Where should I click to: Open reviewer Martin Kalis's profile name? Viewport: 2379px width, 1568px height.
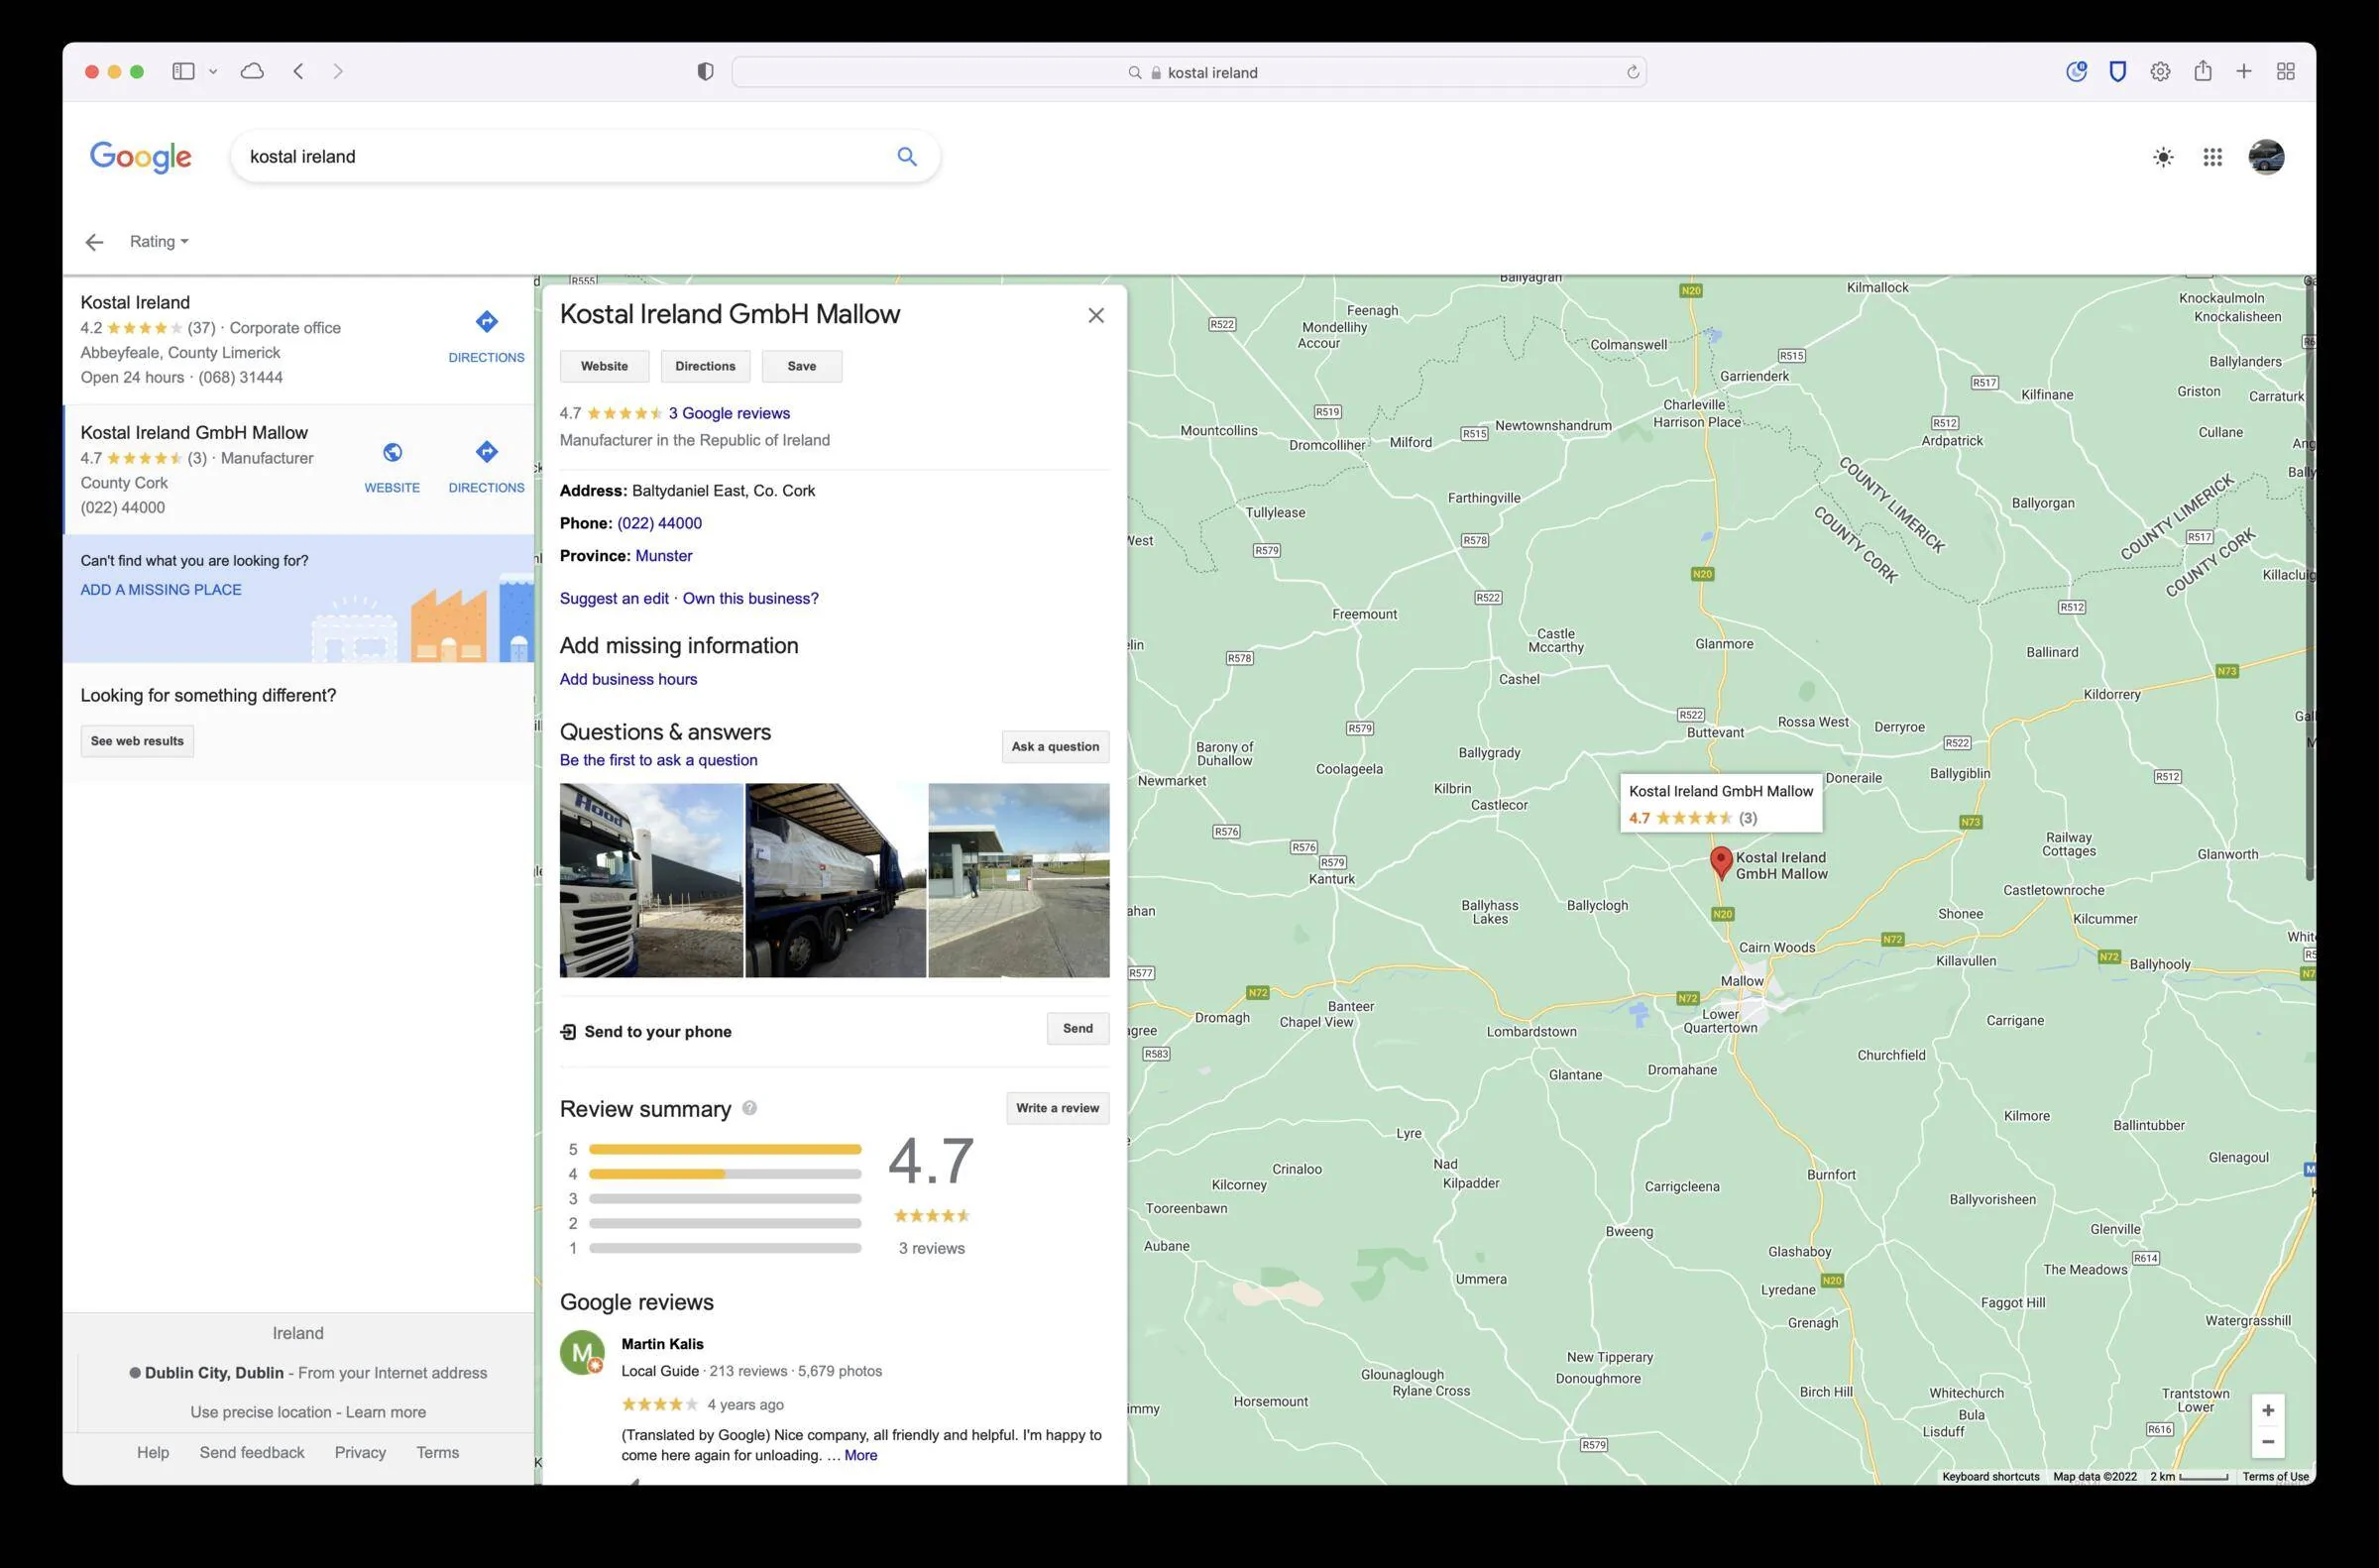[662, 1344]
